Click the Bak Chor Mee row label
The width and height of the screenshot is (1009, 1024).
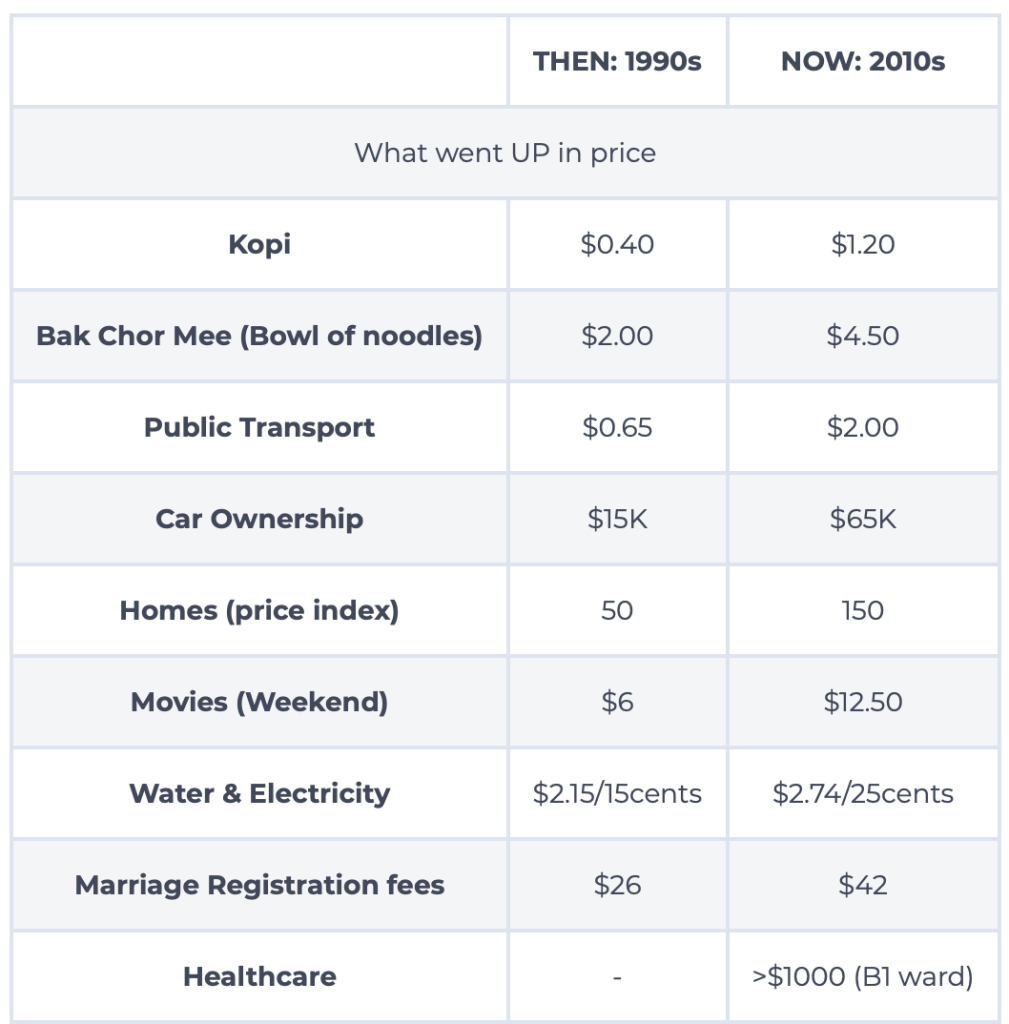click(259, 336)
